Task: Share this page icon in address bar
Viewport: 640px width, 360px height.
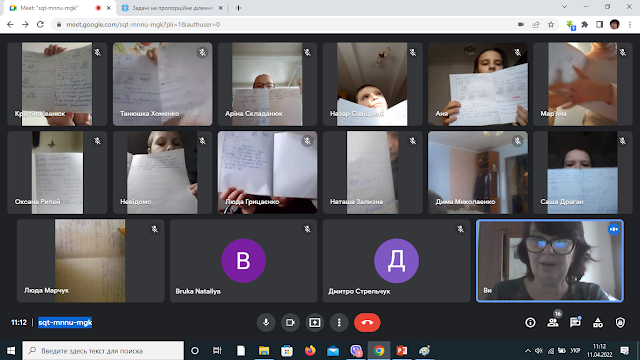Action: 536,24
